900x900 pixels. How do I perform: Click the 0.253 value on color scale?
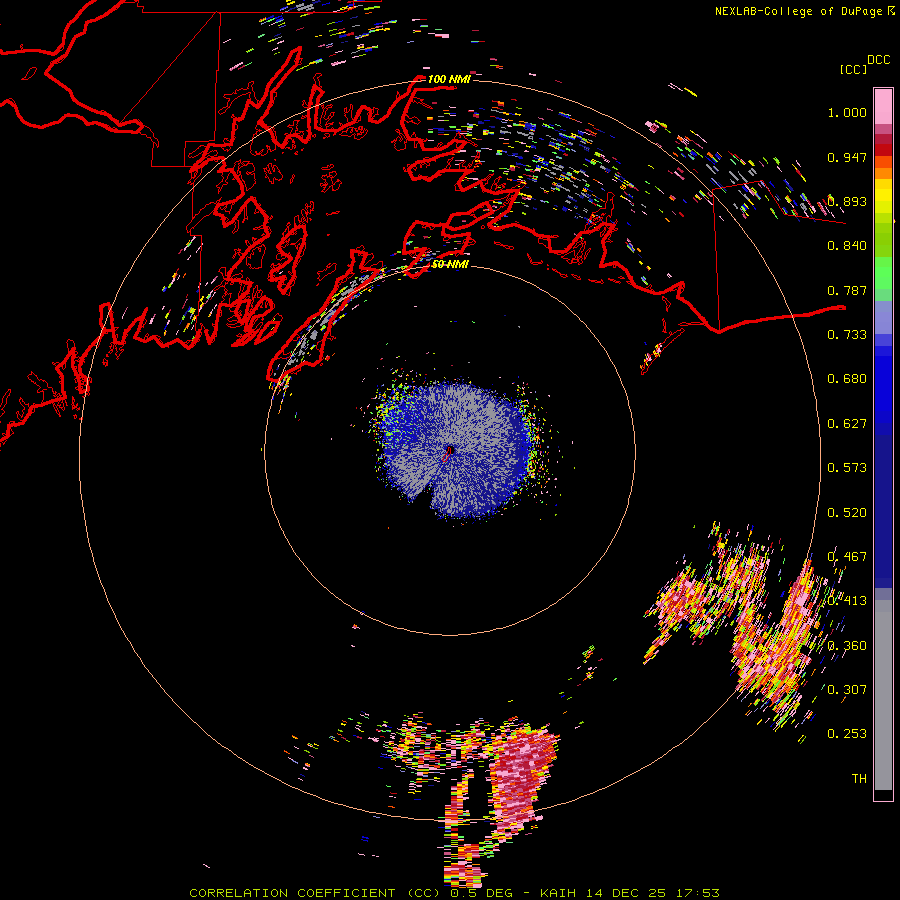[x=847, y=734]
